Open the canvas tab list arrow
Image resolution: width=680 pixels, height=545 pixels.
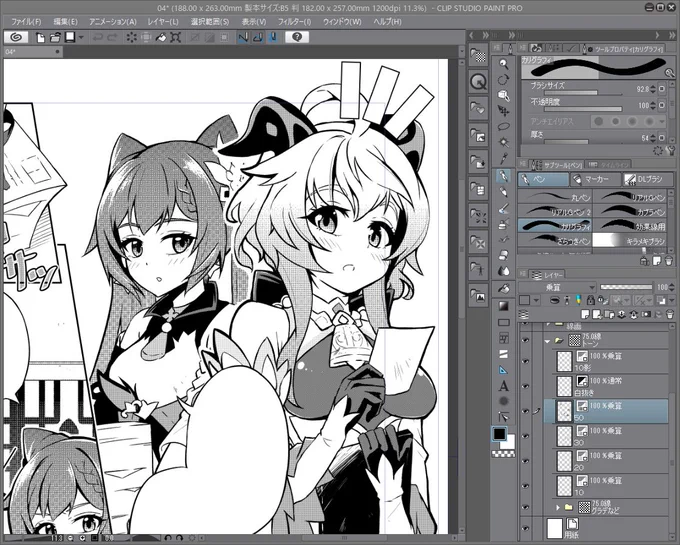pyautogui.click(x=461, y=52)
